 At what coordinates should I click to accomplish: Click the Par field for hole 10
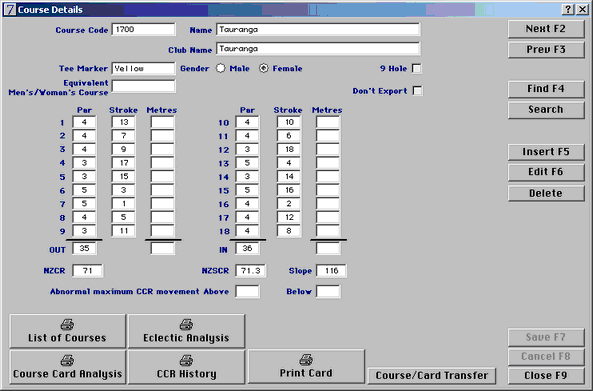247,122
